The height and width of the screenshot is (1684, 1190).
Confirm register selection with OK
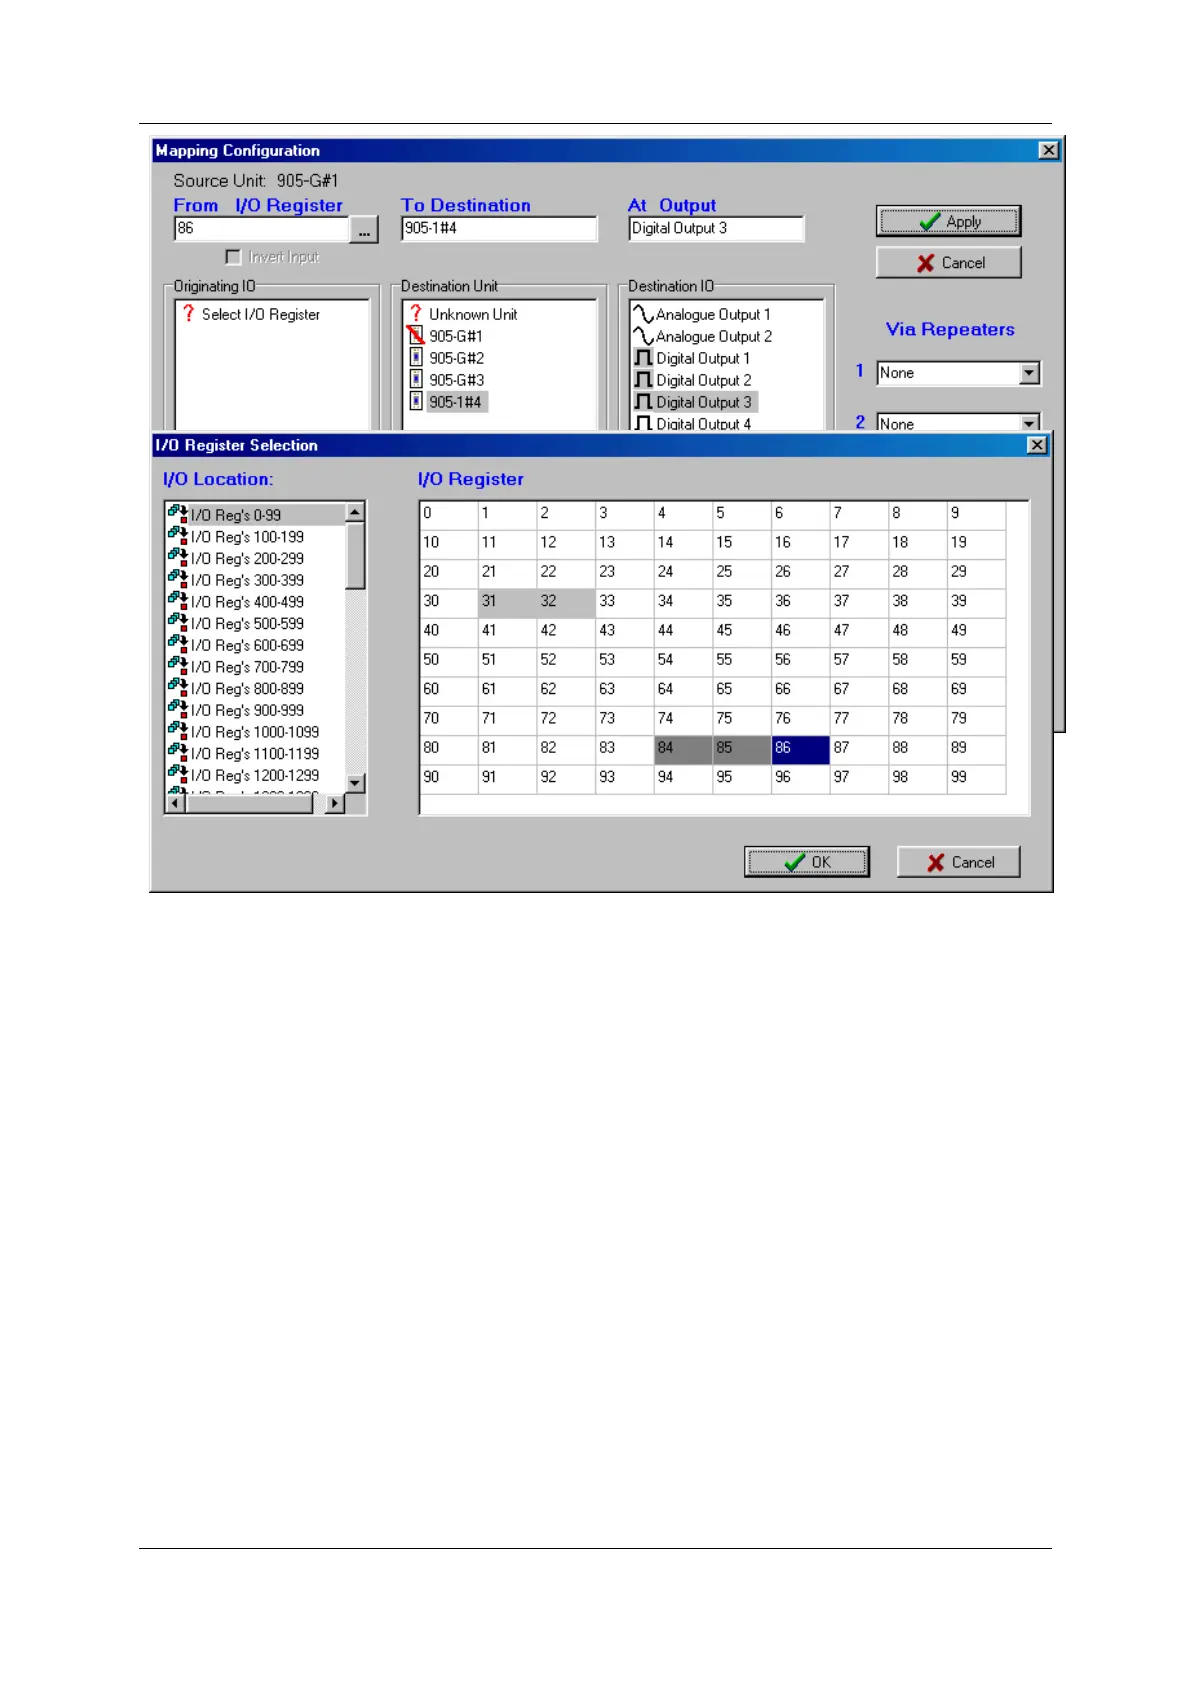point(806,862)
